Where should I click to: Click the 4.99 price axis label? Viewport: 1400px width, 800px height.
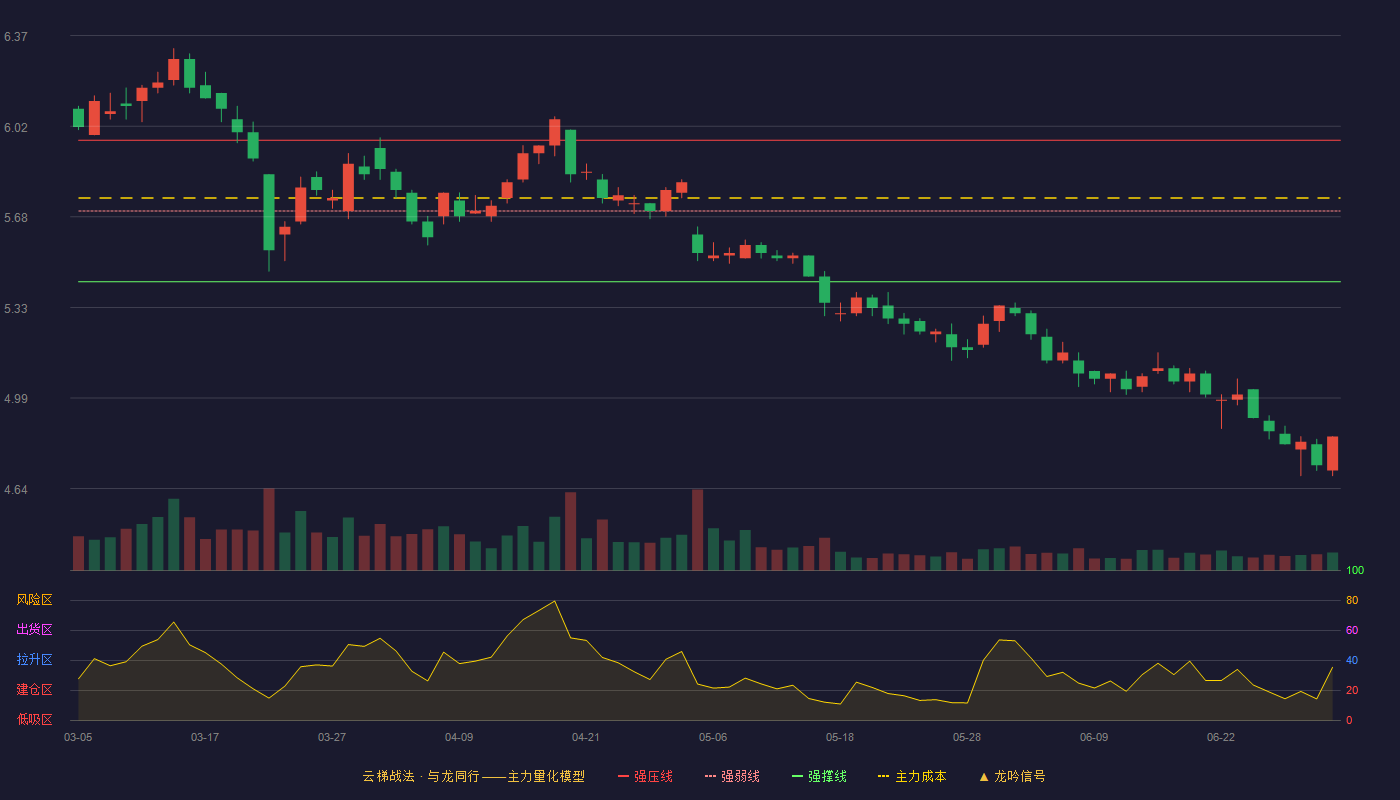(16, 399)
